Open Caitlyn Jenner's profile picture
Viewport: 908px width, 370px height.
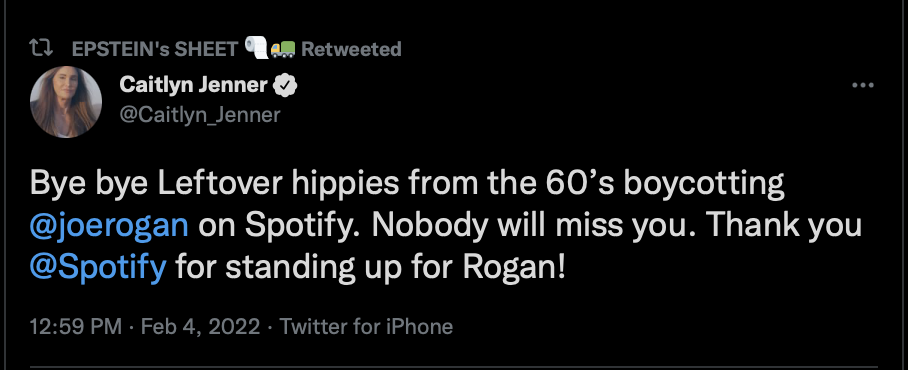(x=66, y=102)
